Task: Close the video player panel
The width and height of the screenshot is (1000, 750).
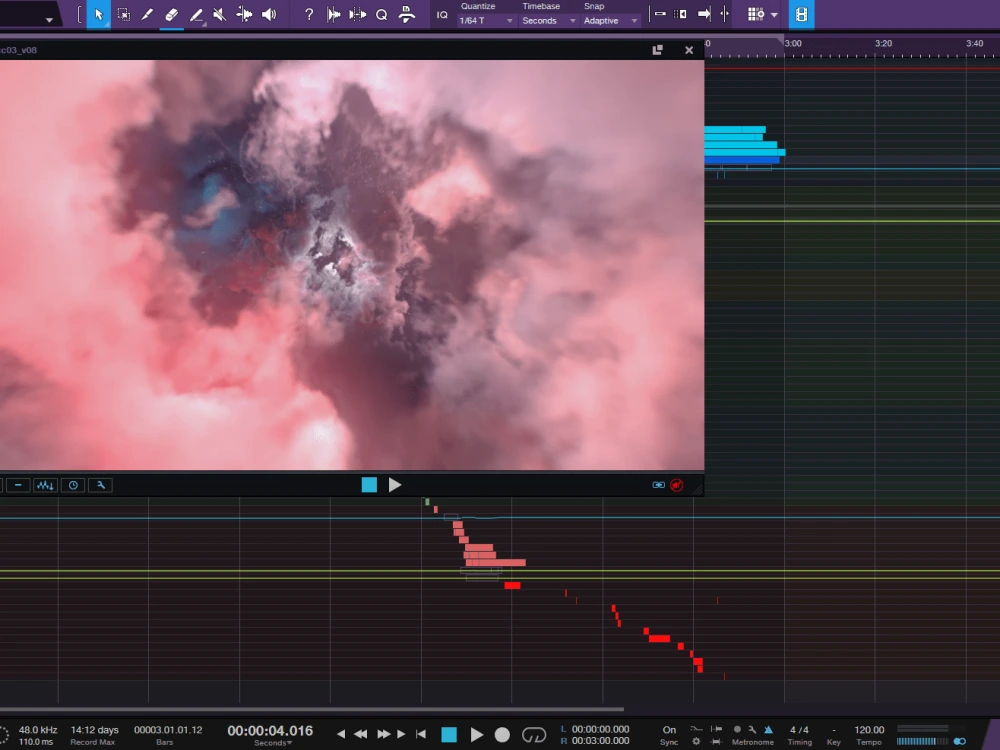Action: click(689, 50)
